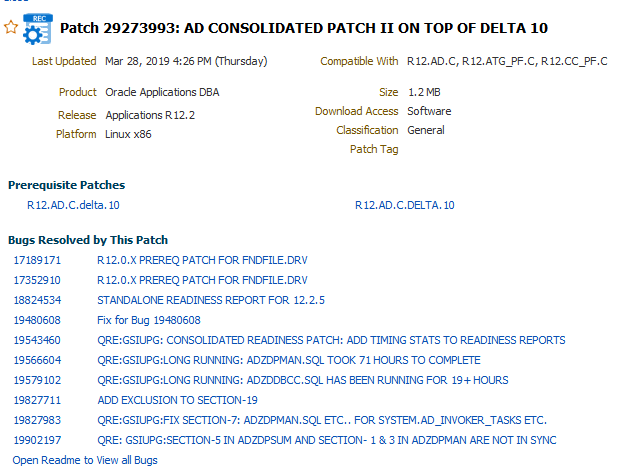Image resolution: width=625 pixels, height=471 pixels.
Task: Open ADZDPMAN.SQL took 71 hours description
Action: pos(288,360)
